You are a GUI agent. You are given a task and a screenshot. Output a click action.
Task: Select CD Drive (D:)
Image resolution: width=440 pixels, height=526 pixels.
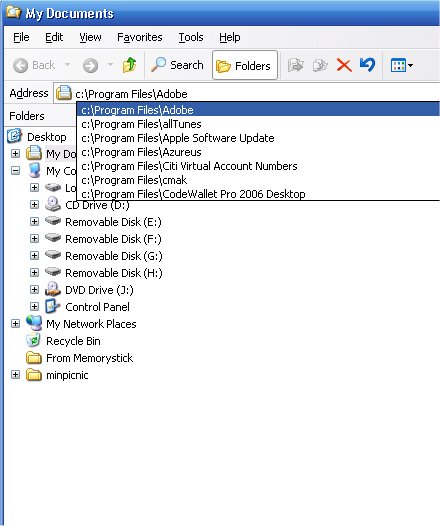(x=97, y=205)
